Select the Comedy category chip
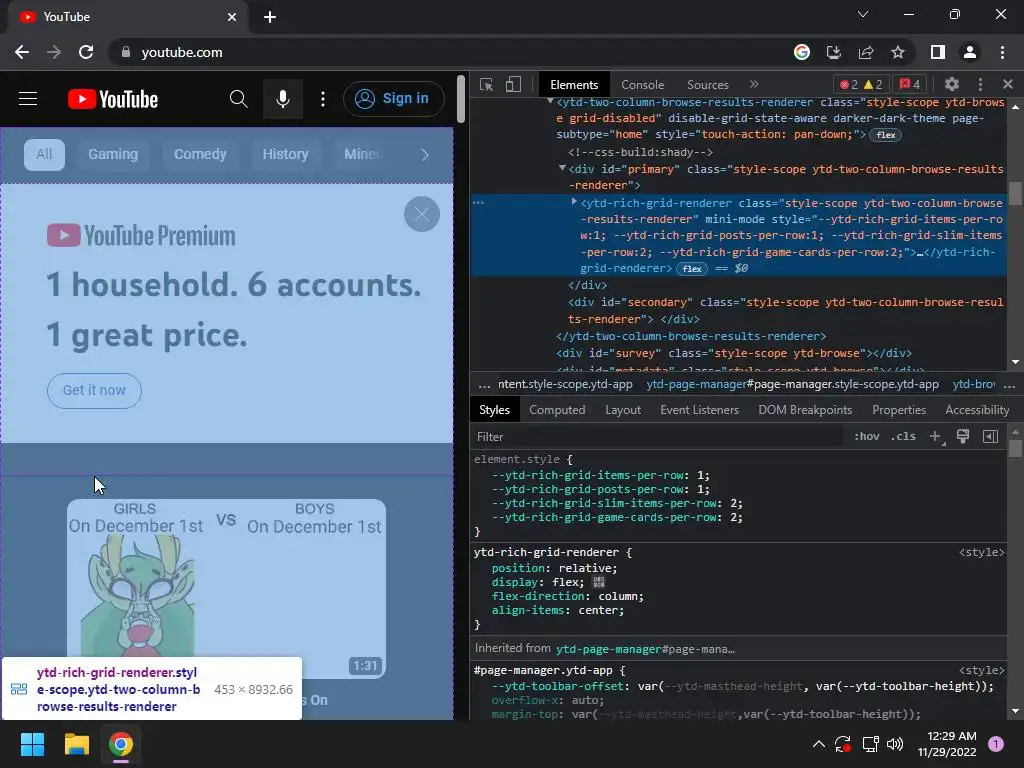The height and width of the screenshot is (768, 1024). [x=200, y=155]
